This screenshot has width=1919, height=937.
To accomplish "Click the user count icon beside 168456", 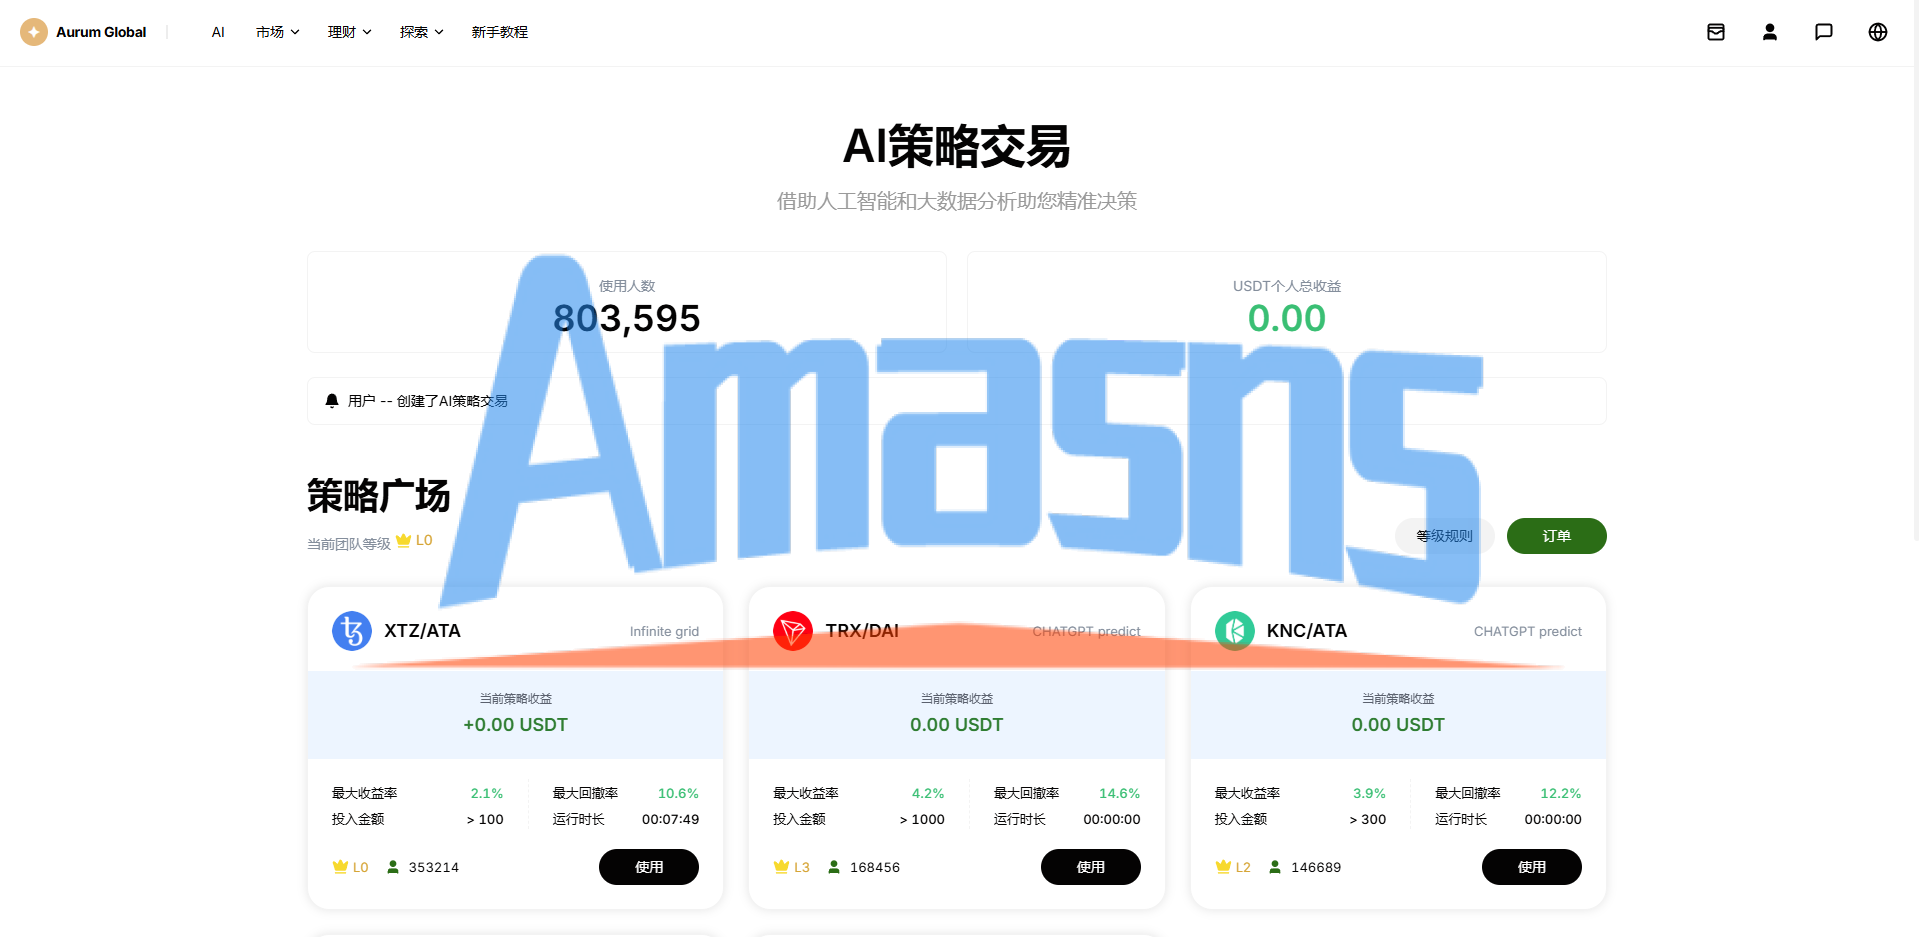I will click(x=834, y=867).
